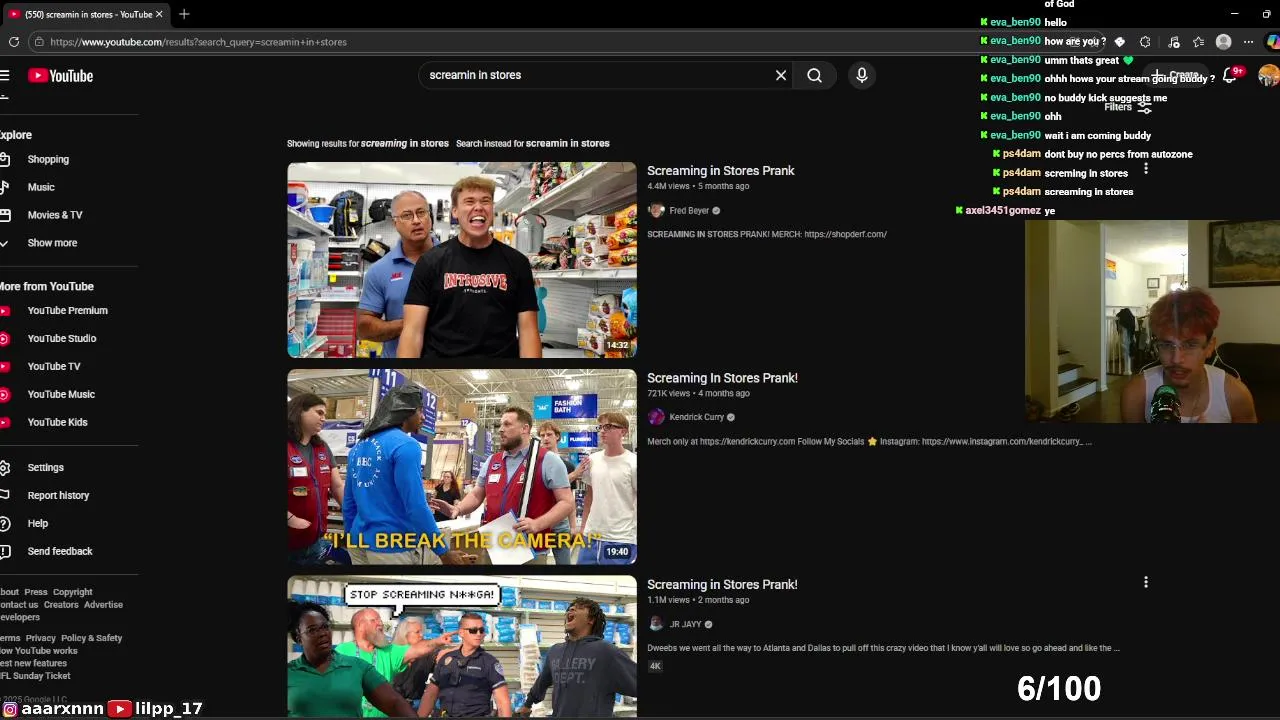Screen dimensions: 1280x720
Task: Click Kendrick Curry channel avatar
Action: tap(656, 417)
